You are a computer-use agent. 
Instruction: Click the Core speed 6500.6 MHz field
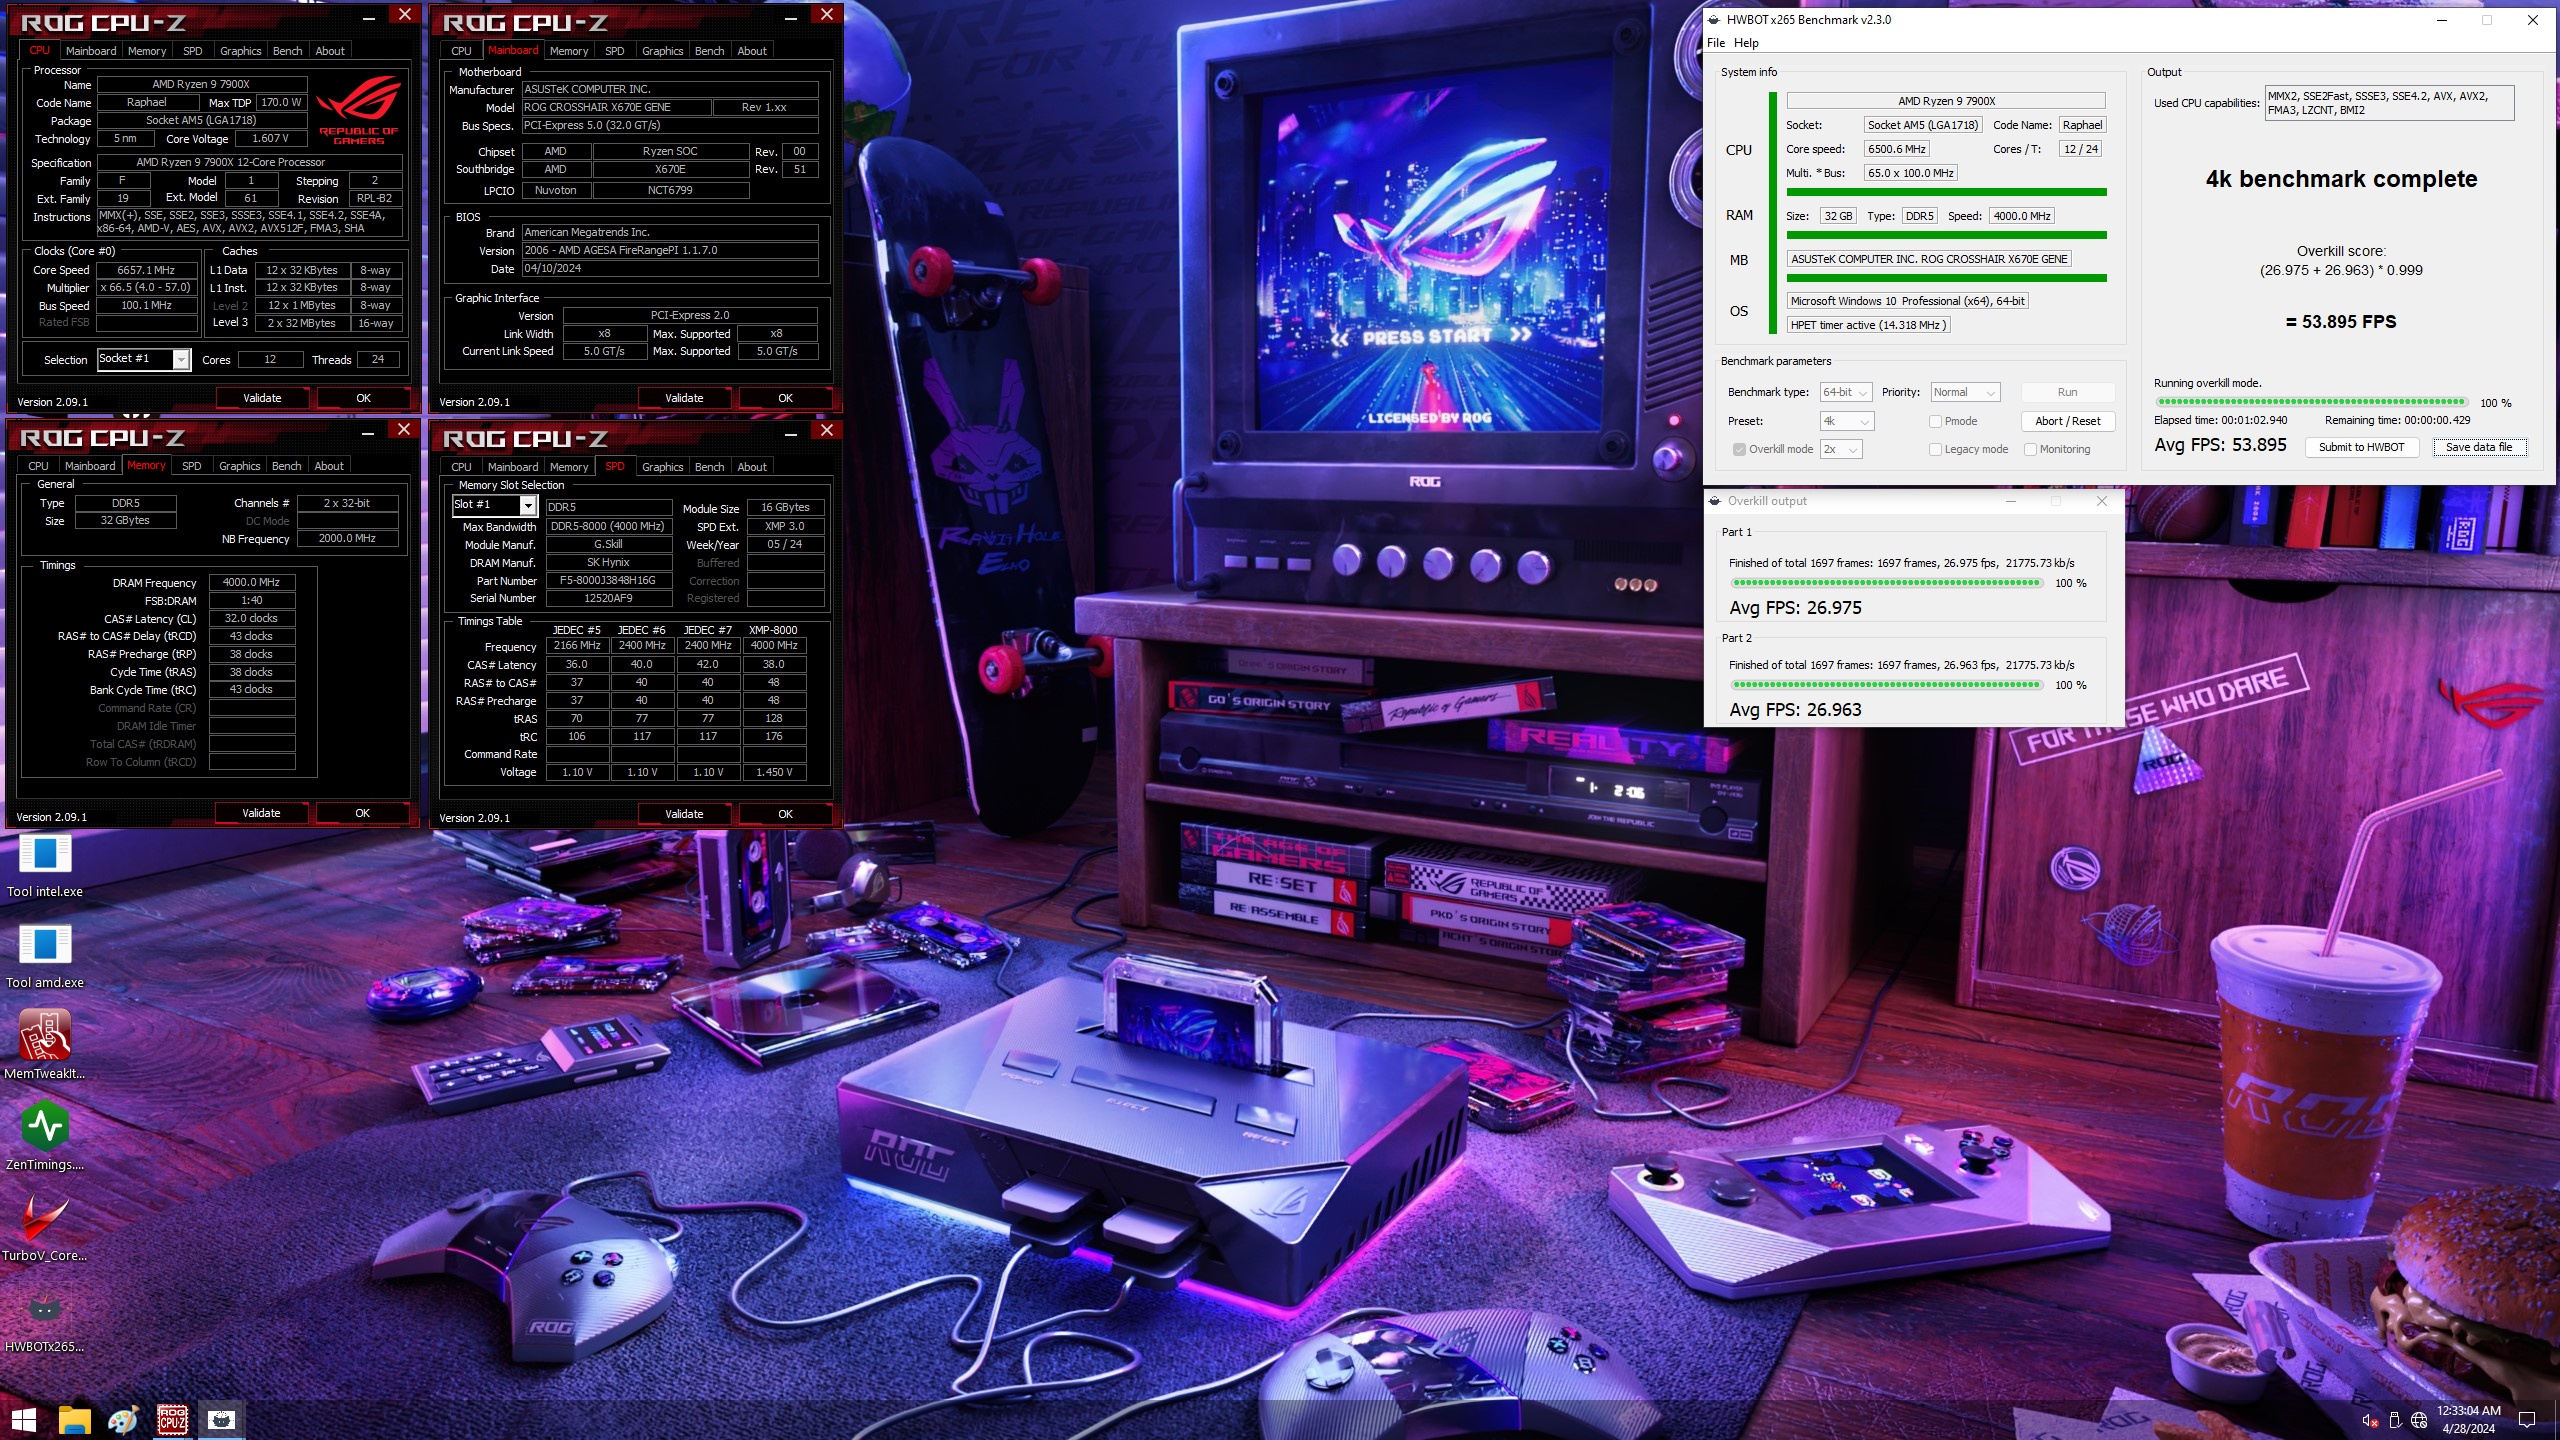(x=1896, y=149)
